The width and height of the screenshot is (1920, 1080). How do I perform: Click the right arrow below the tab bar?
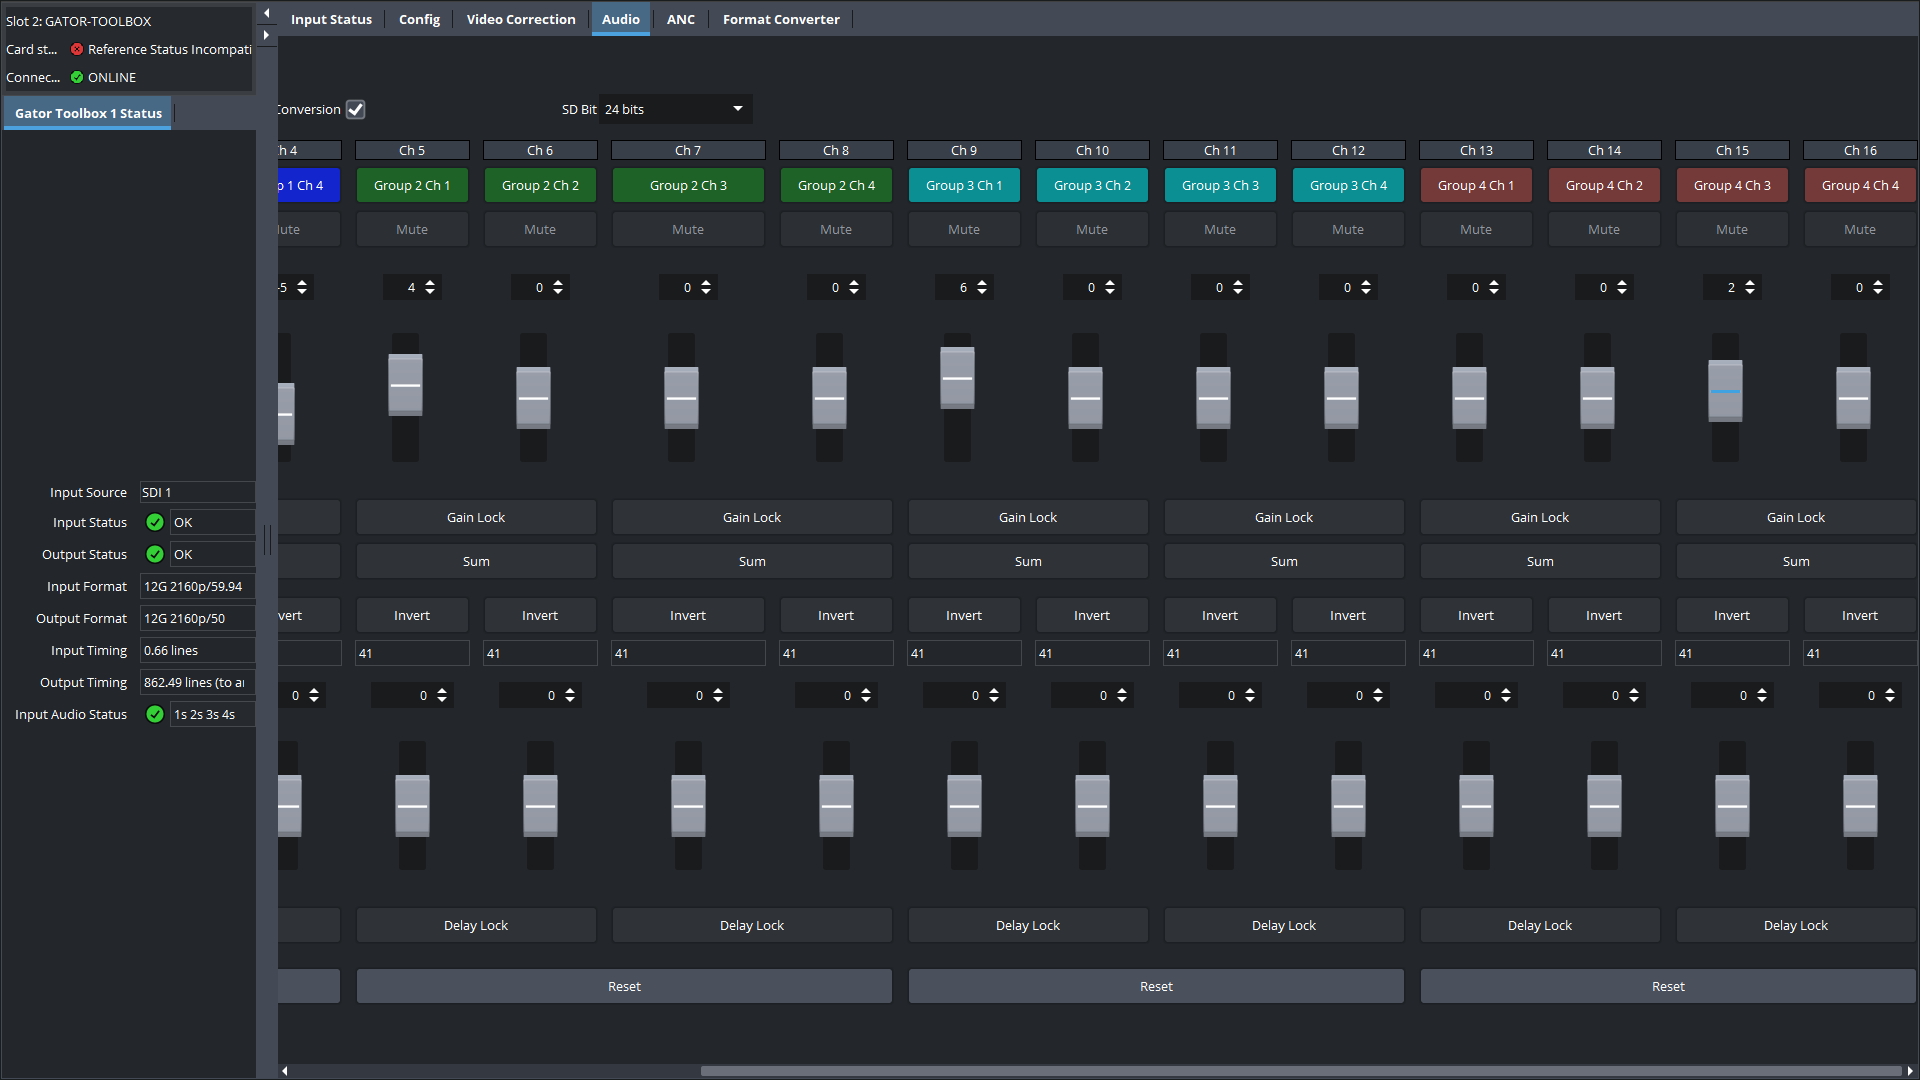coord(266,35)
